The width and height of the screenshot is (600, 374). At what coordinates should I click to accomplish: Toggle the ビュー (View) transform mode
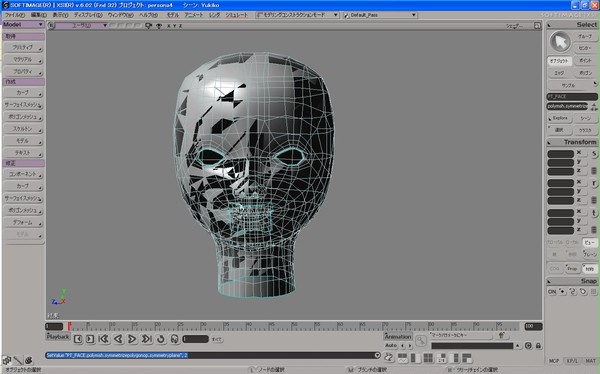pos(590,242)
